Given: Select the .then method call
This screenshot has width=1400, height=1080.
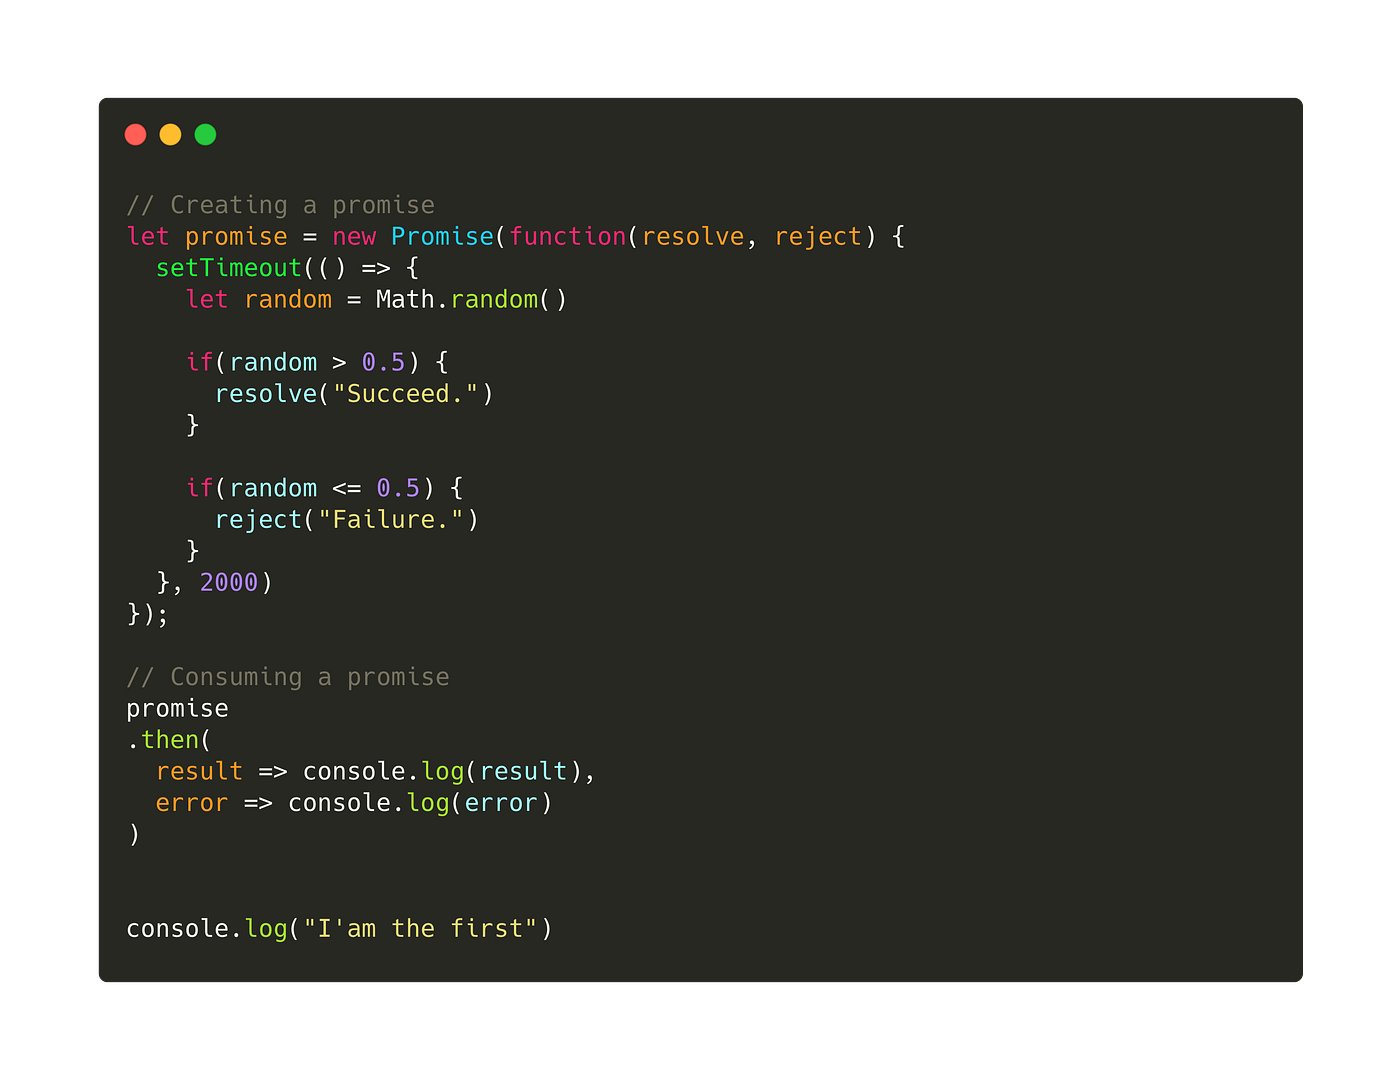Looking at the screenshot, I should tap(170, 739).
